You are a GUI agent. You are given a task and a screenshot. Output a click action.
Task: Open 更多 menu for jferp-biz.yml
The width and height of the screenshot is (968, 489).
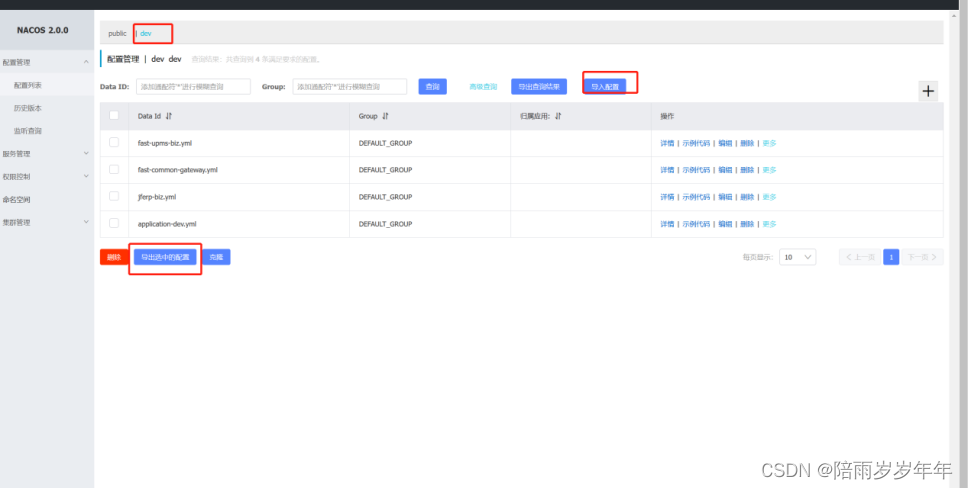[769, 197]
